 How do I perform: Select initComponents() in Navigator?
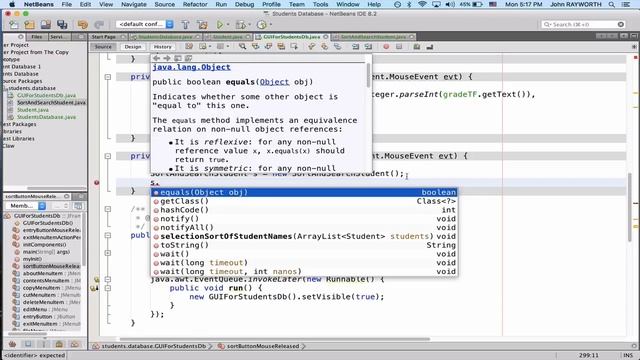[44, 244]
